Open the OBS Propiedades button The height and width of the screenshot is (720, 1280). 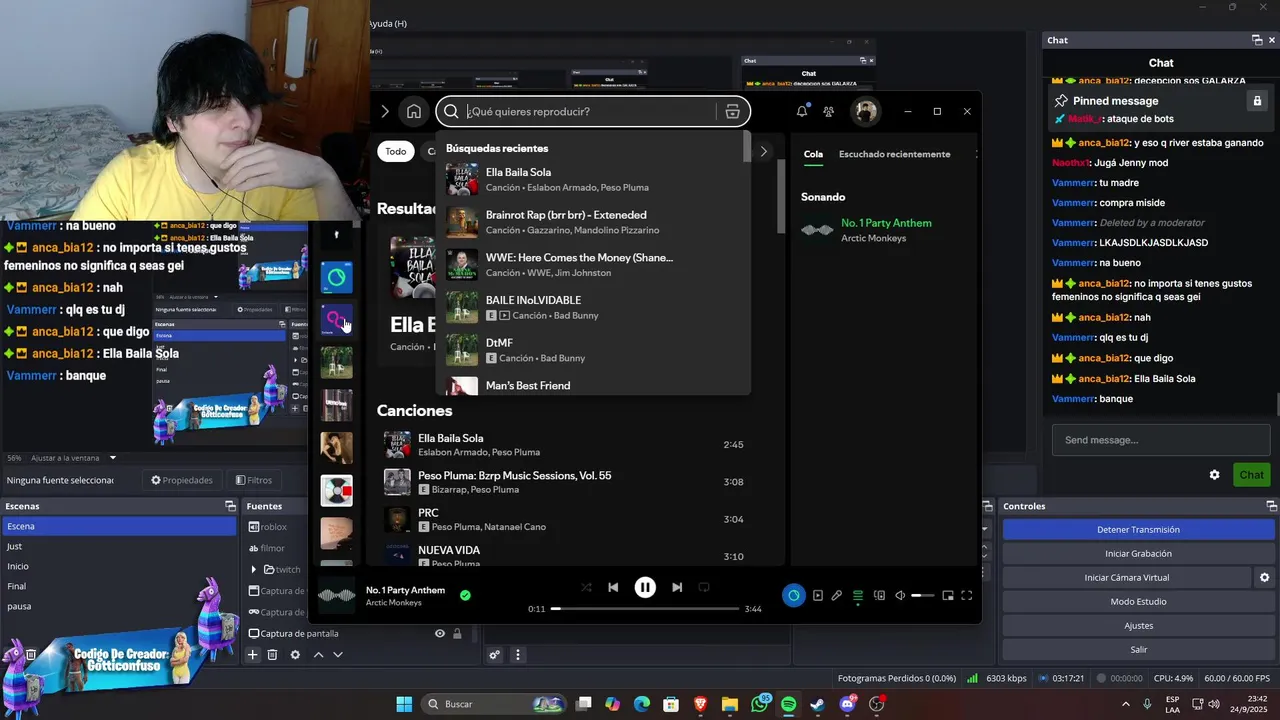(x=182, y=480)
